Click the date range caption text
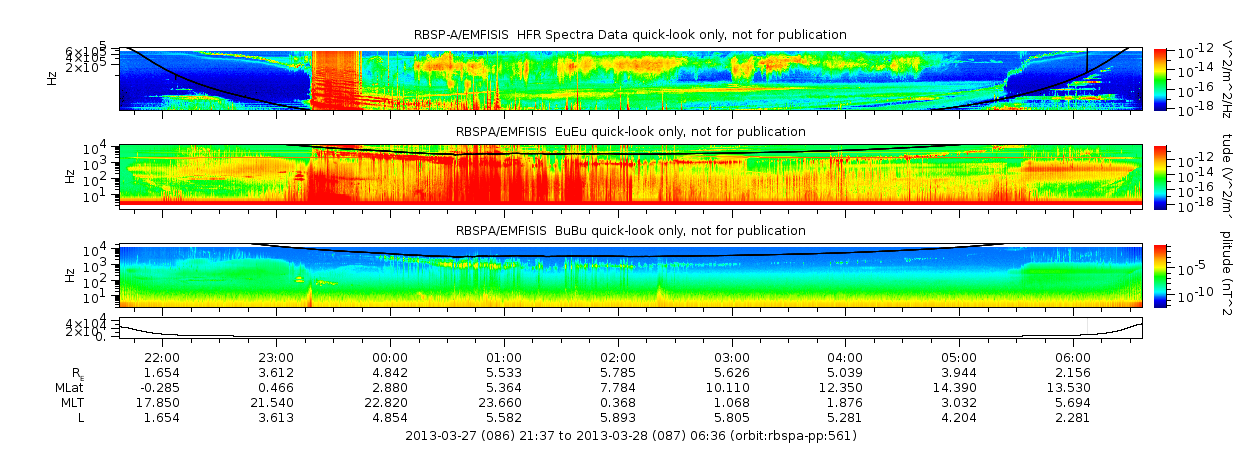Image resolution: width=1250 pixels, height=449 pixels. click(631, 436)
